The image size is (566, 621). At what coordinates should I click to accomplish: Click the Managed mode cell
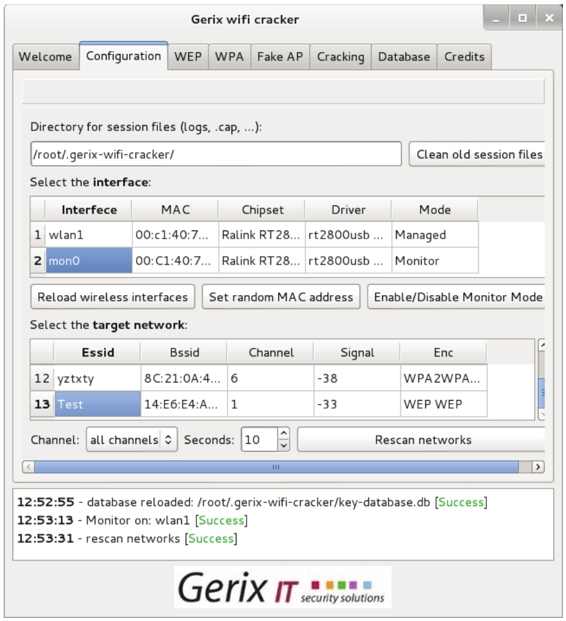435,235
